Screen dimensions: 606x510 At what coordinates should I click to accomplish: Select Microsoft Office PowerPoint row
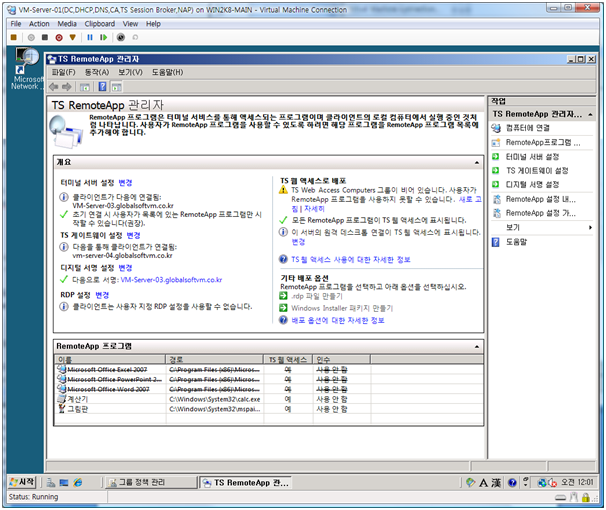point(269,380)
